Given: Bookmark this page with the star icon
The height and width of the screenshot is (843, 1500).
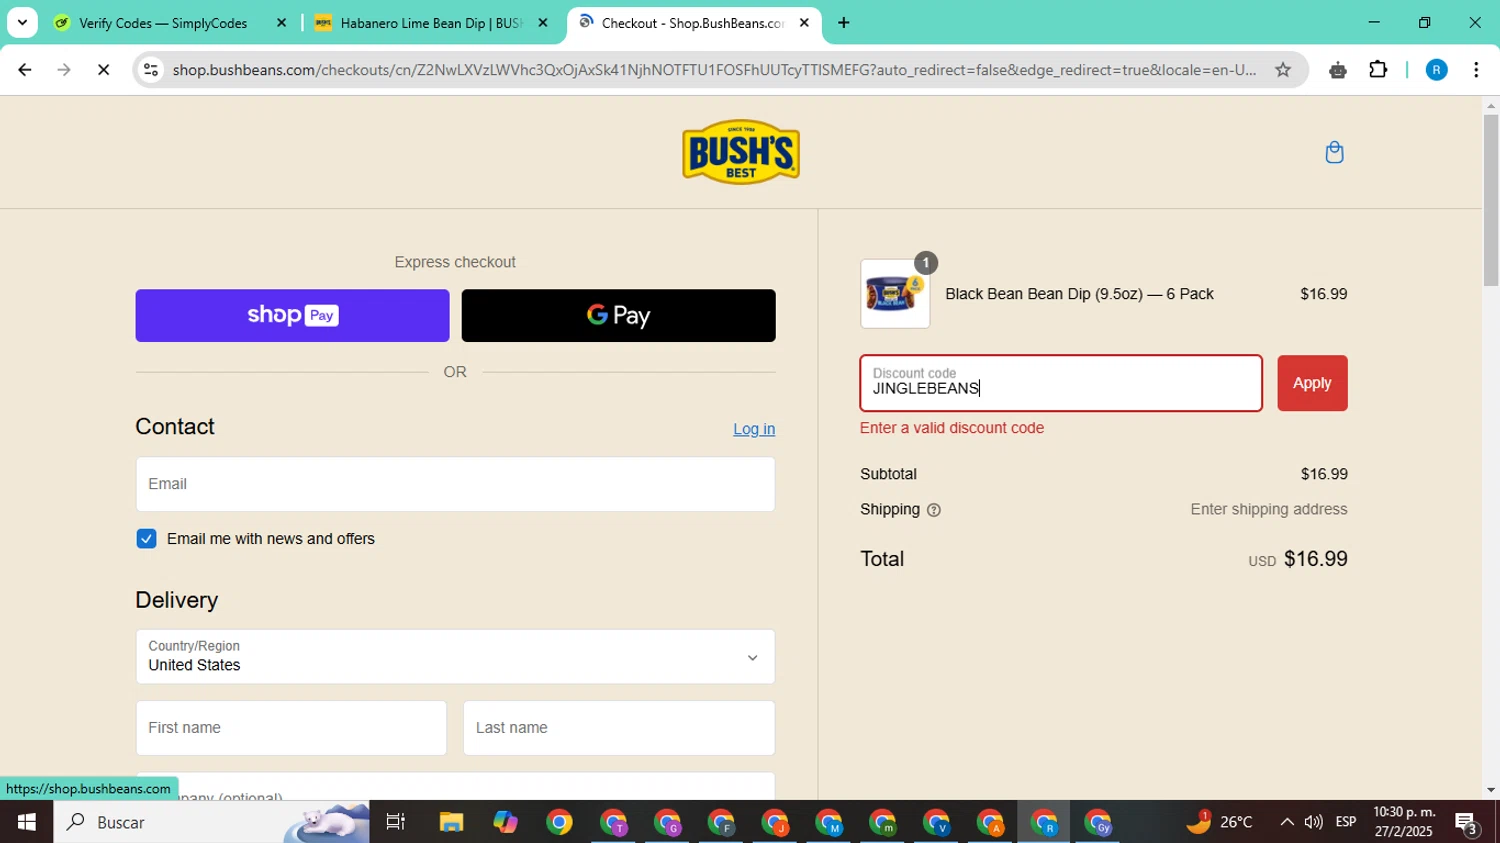Looking at the screenshot, I should (x=1283, y=70).
